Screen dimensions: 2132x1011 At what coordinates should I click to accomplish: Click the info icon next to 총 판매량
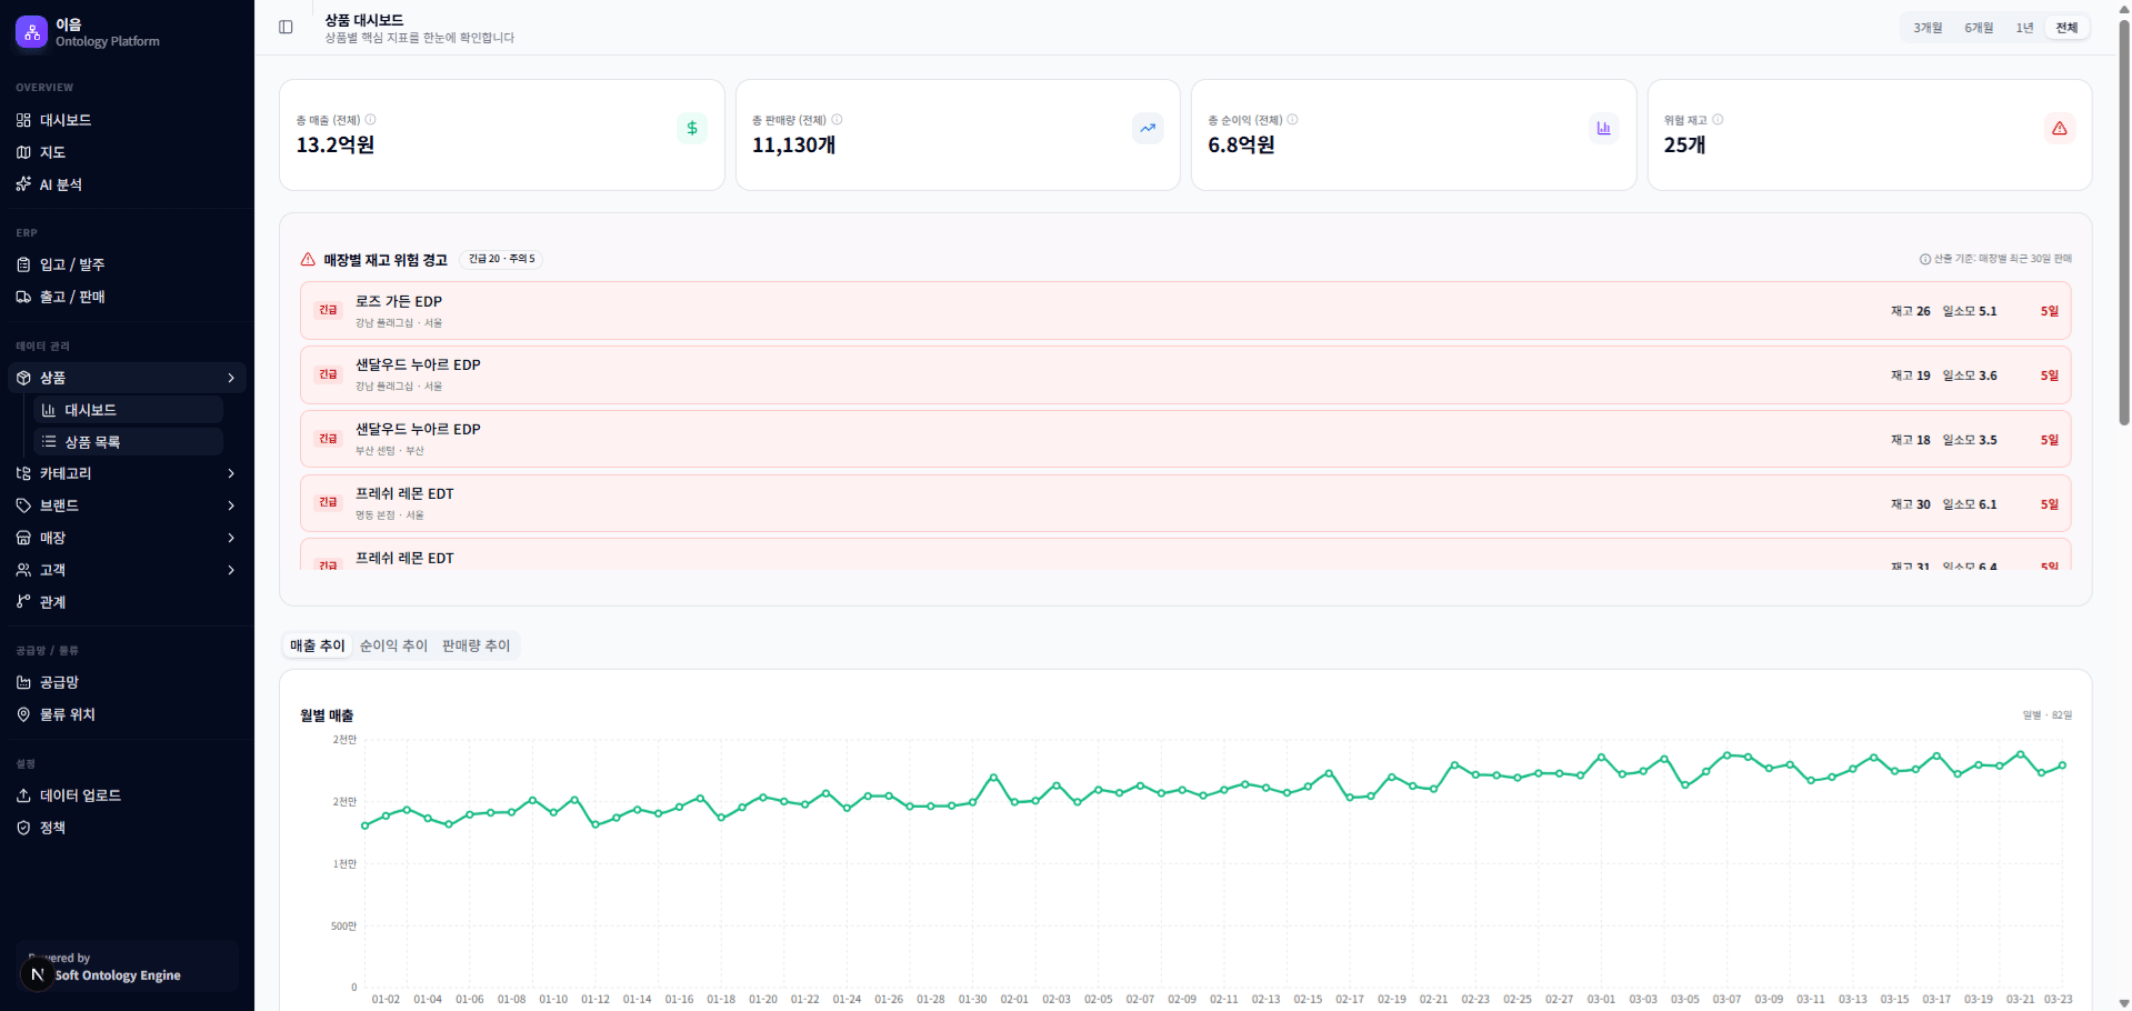(x=837, y=120)
